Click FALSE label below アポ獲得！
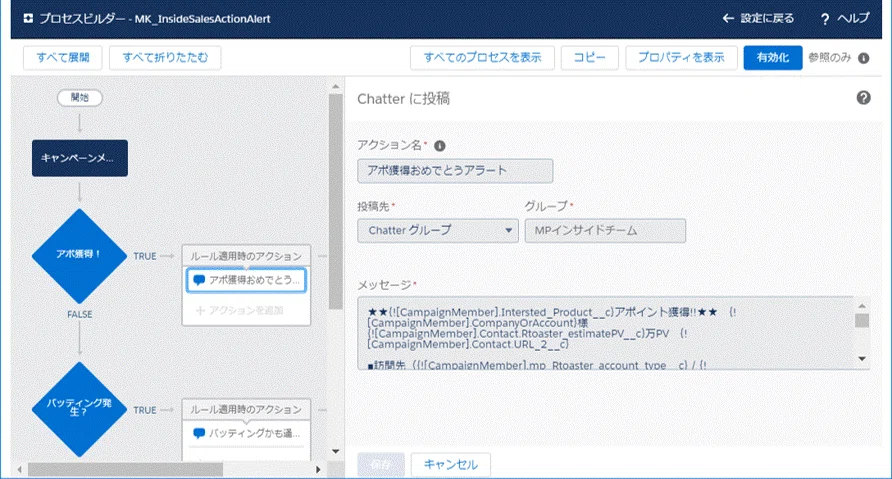892x479 pixels. [x=80, y=315]
